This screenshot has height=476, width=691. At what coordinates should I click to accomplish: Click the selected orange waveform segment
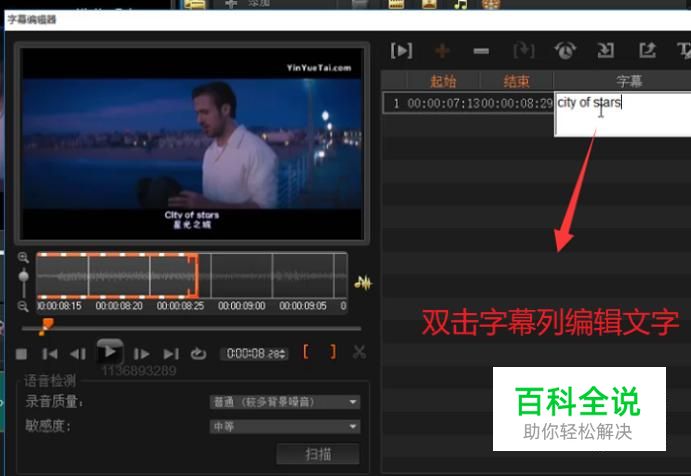click(x=117, y=276)
